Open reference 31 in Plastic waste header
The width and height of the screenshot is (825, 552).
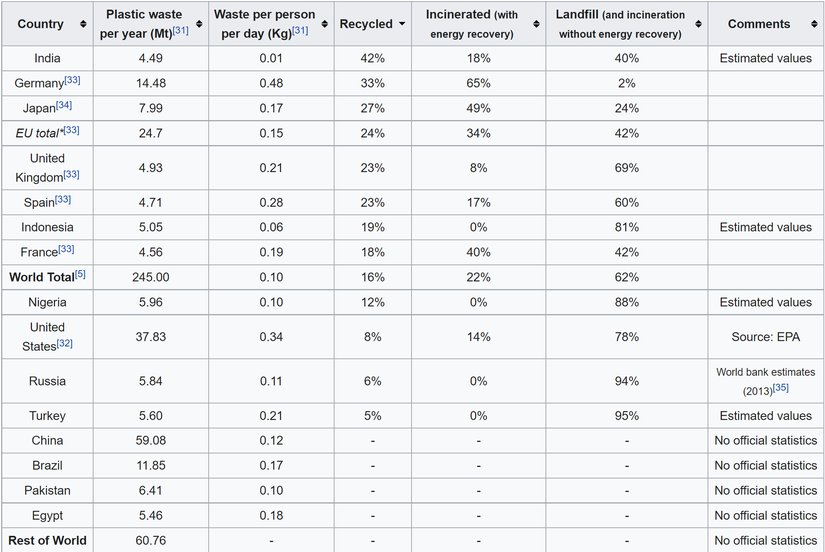click(x=180, y=31)
